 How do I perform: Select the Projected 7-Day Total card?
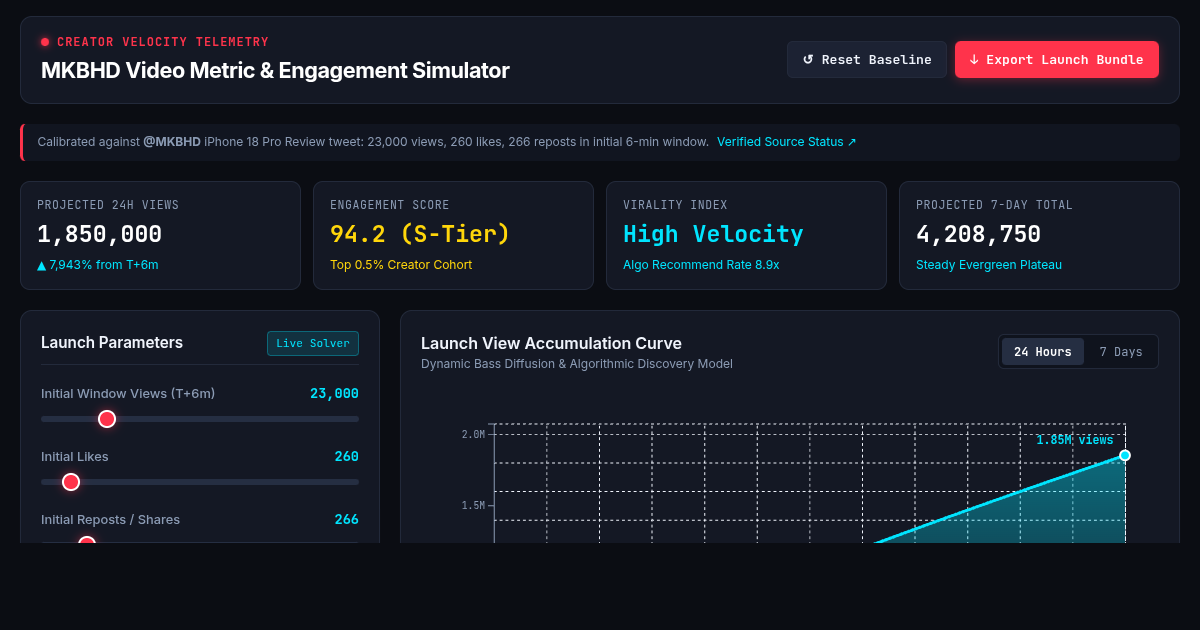pos(1039,235)
